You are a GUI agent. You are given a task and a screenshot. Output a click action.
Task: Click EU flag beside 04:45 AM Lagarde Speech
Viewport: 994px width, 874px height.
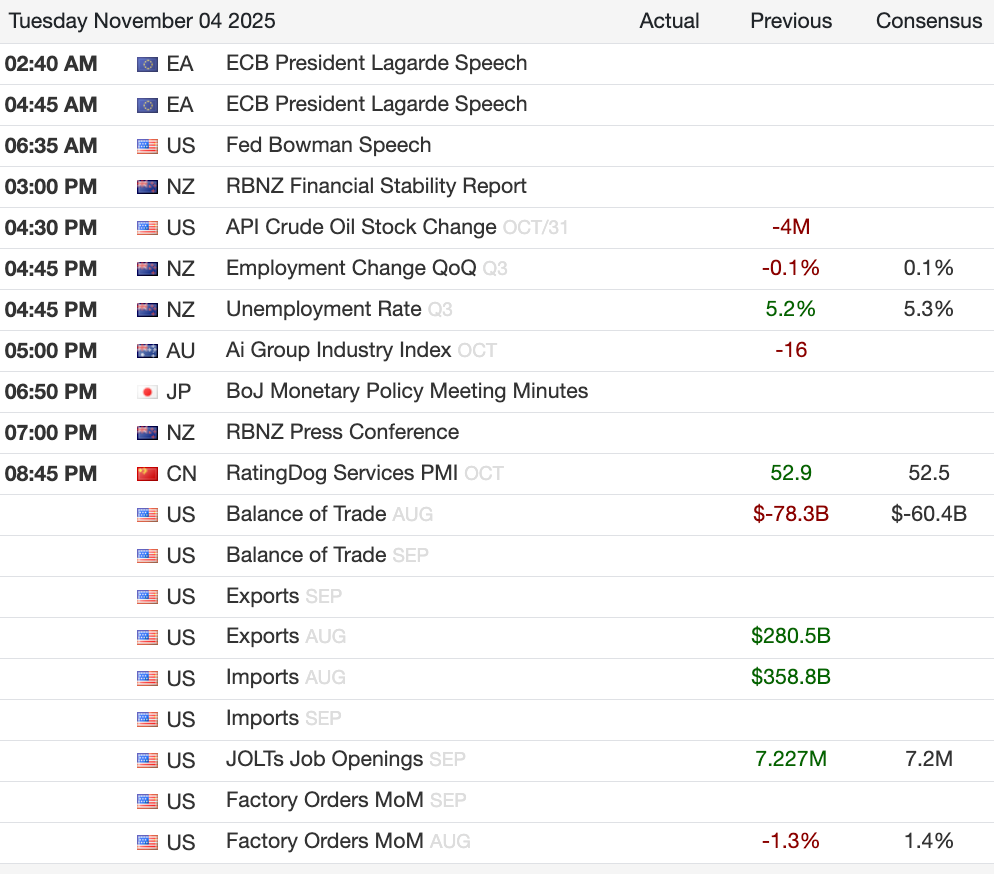pyautogui.click(x=147, y=105)
